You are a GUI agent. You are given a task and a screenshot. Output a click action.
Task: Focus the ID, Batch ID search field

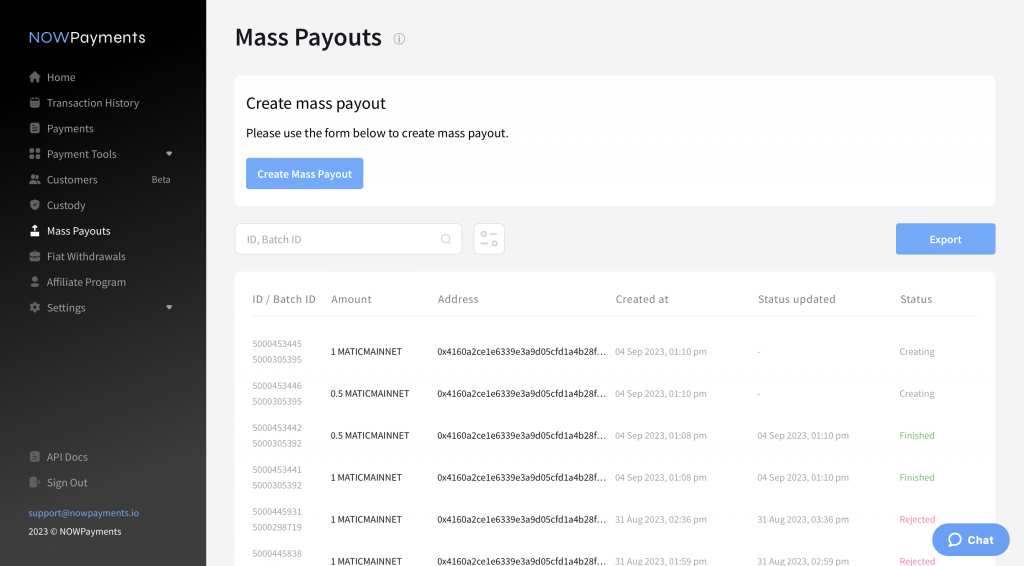click(x=348, y=239)
